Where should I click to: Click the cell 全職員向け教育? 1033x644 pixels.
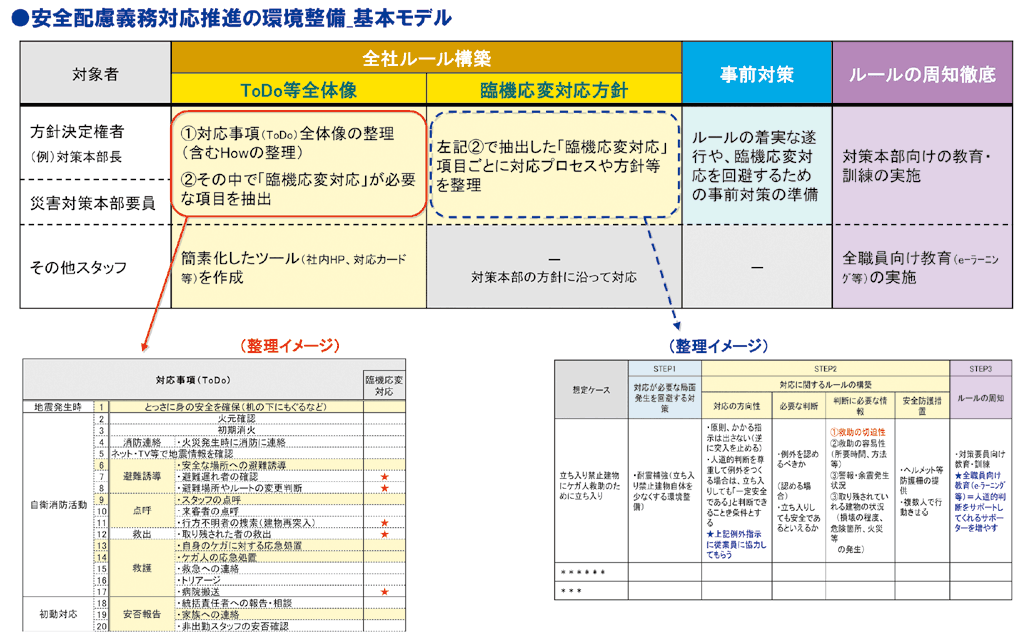[920, 267]
